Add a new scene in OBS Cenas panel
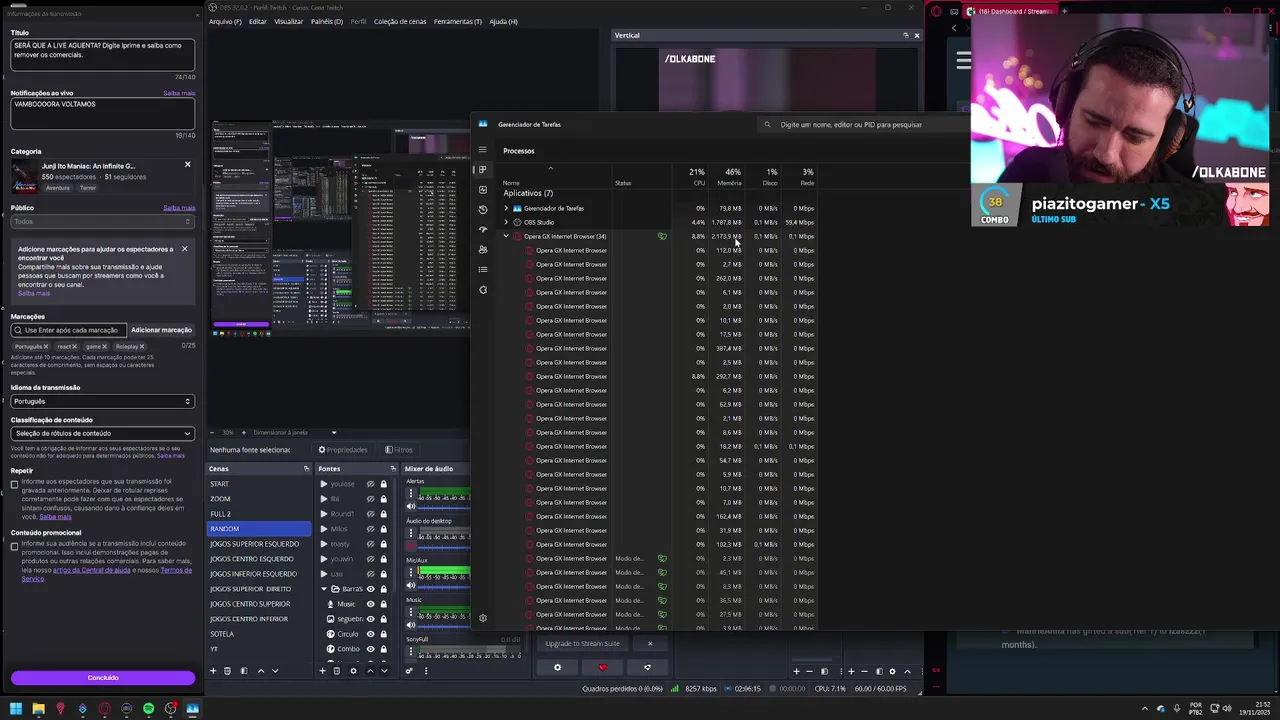This screenshot has width=1280, height=720. coord(213,671)
